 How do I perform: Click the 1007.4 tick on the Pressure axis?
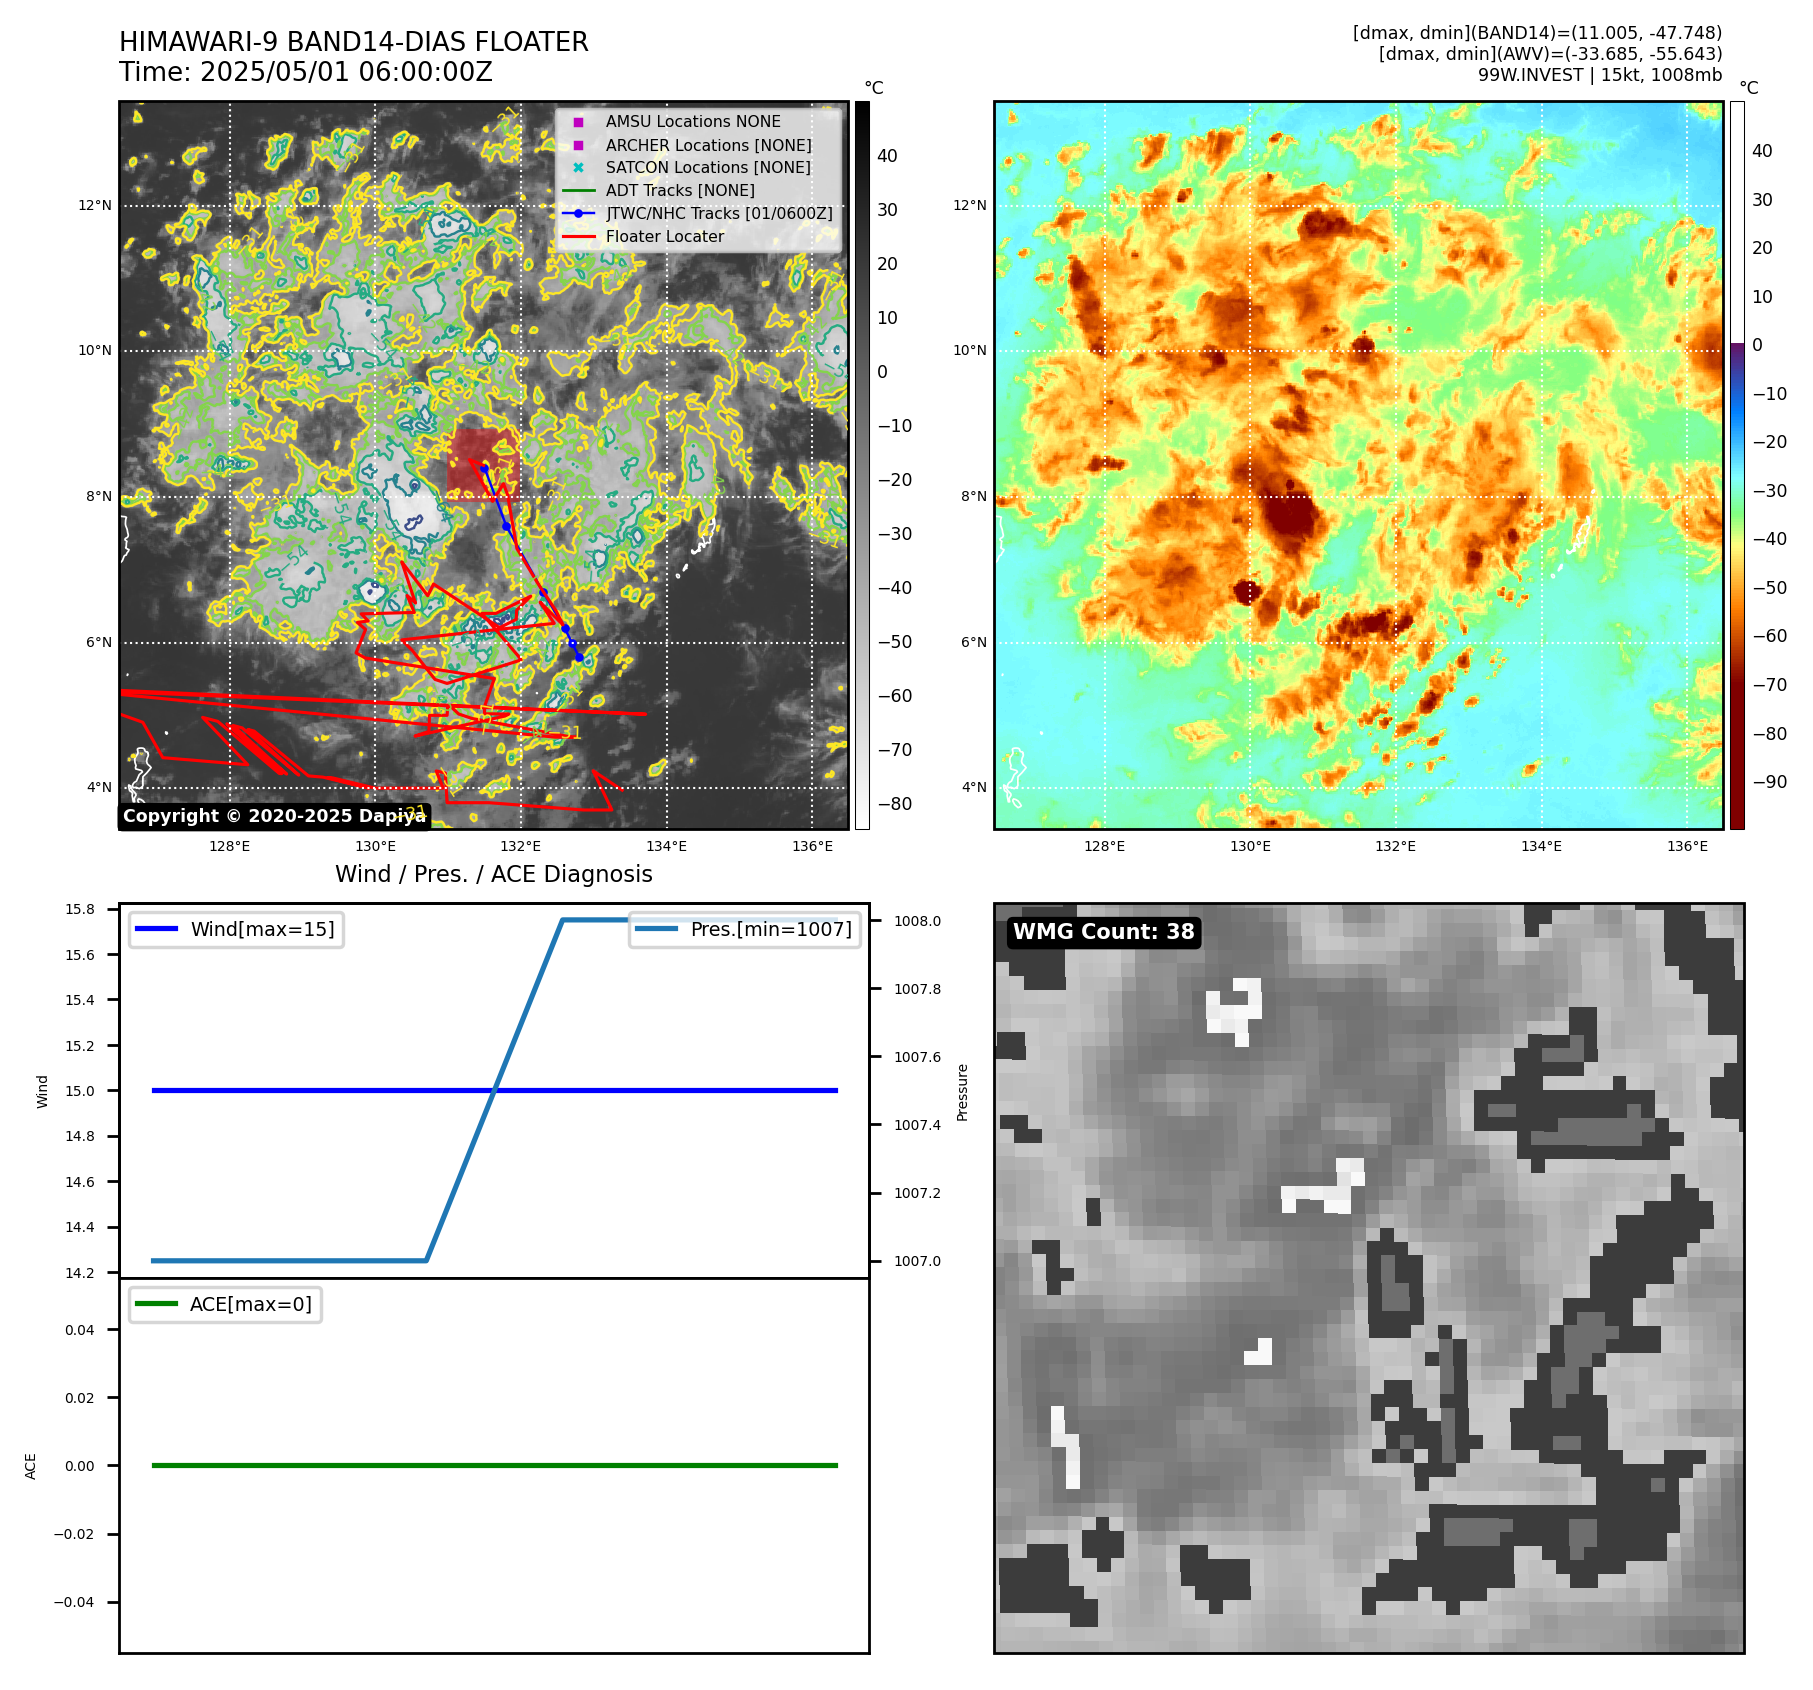click(x=918, y=1125)
